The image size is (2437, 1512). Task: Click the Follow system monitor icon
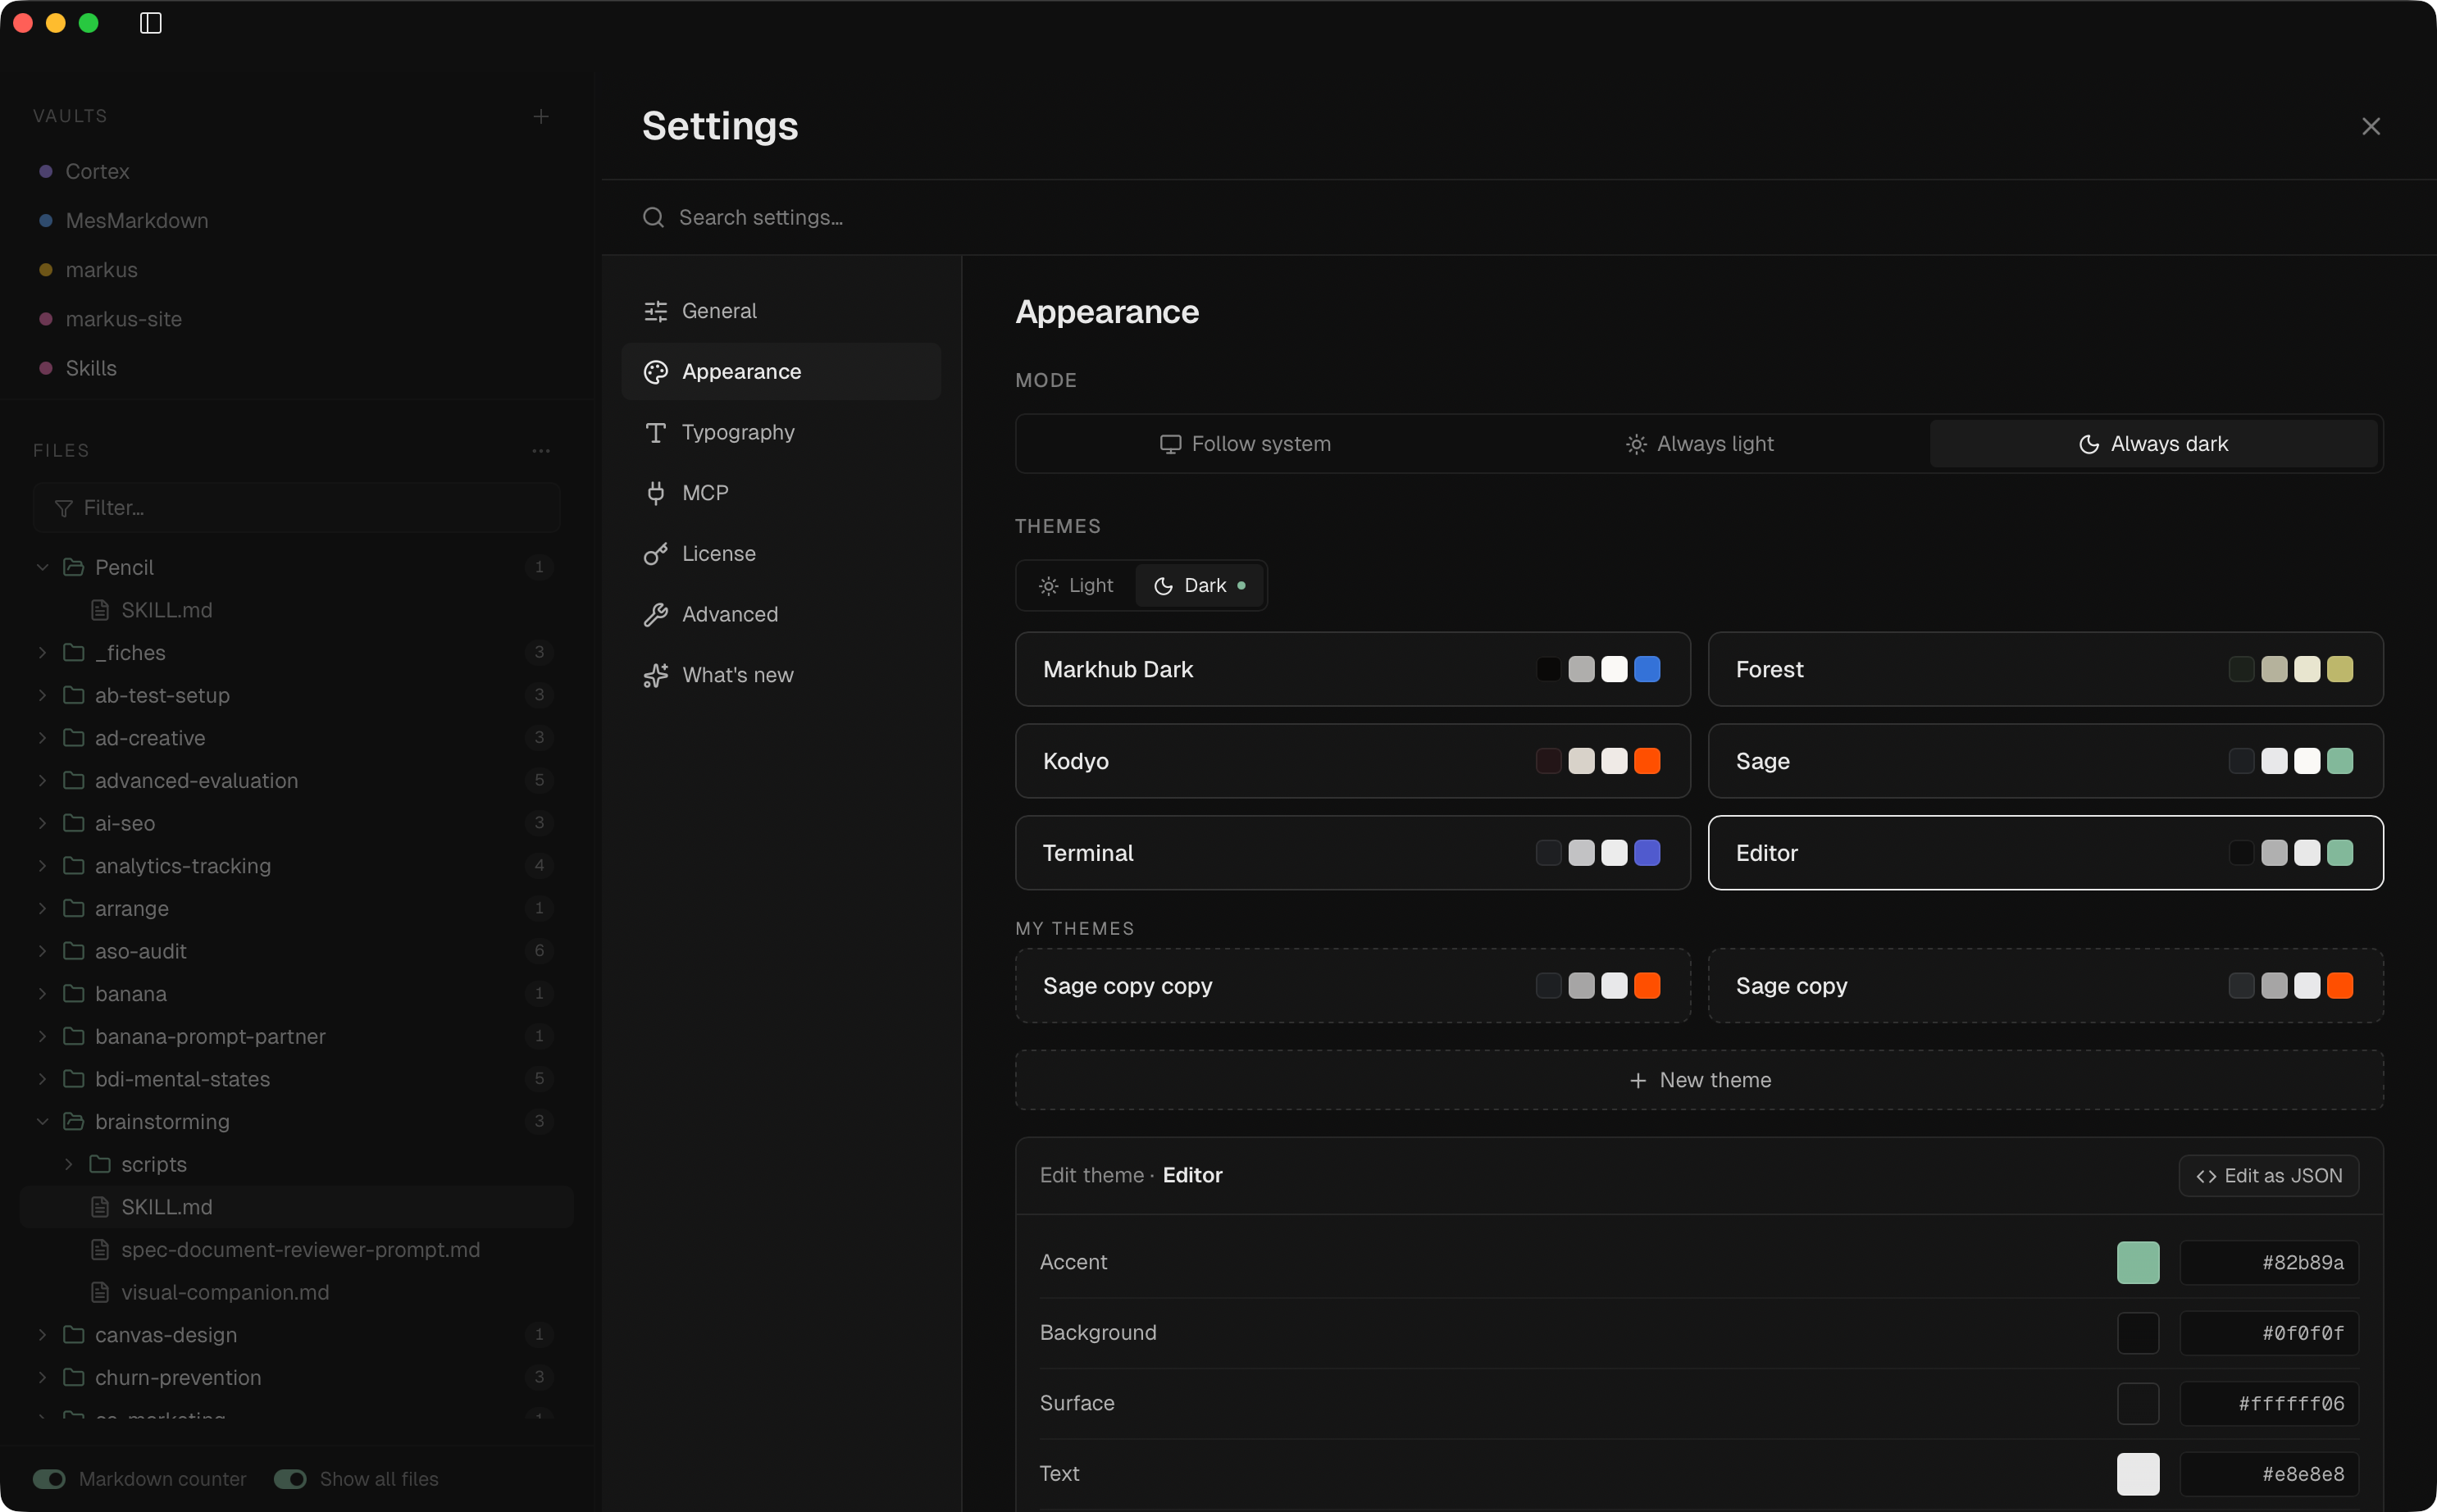pyautogui.click(x=1170, y=444)
